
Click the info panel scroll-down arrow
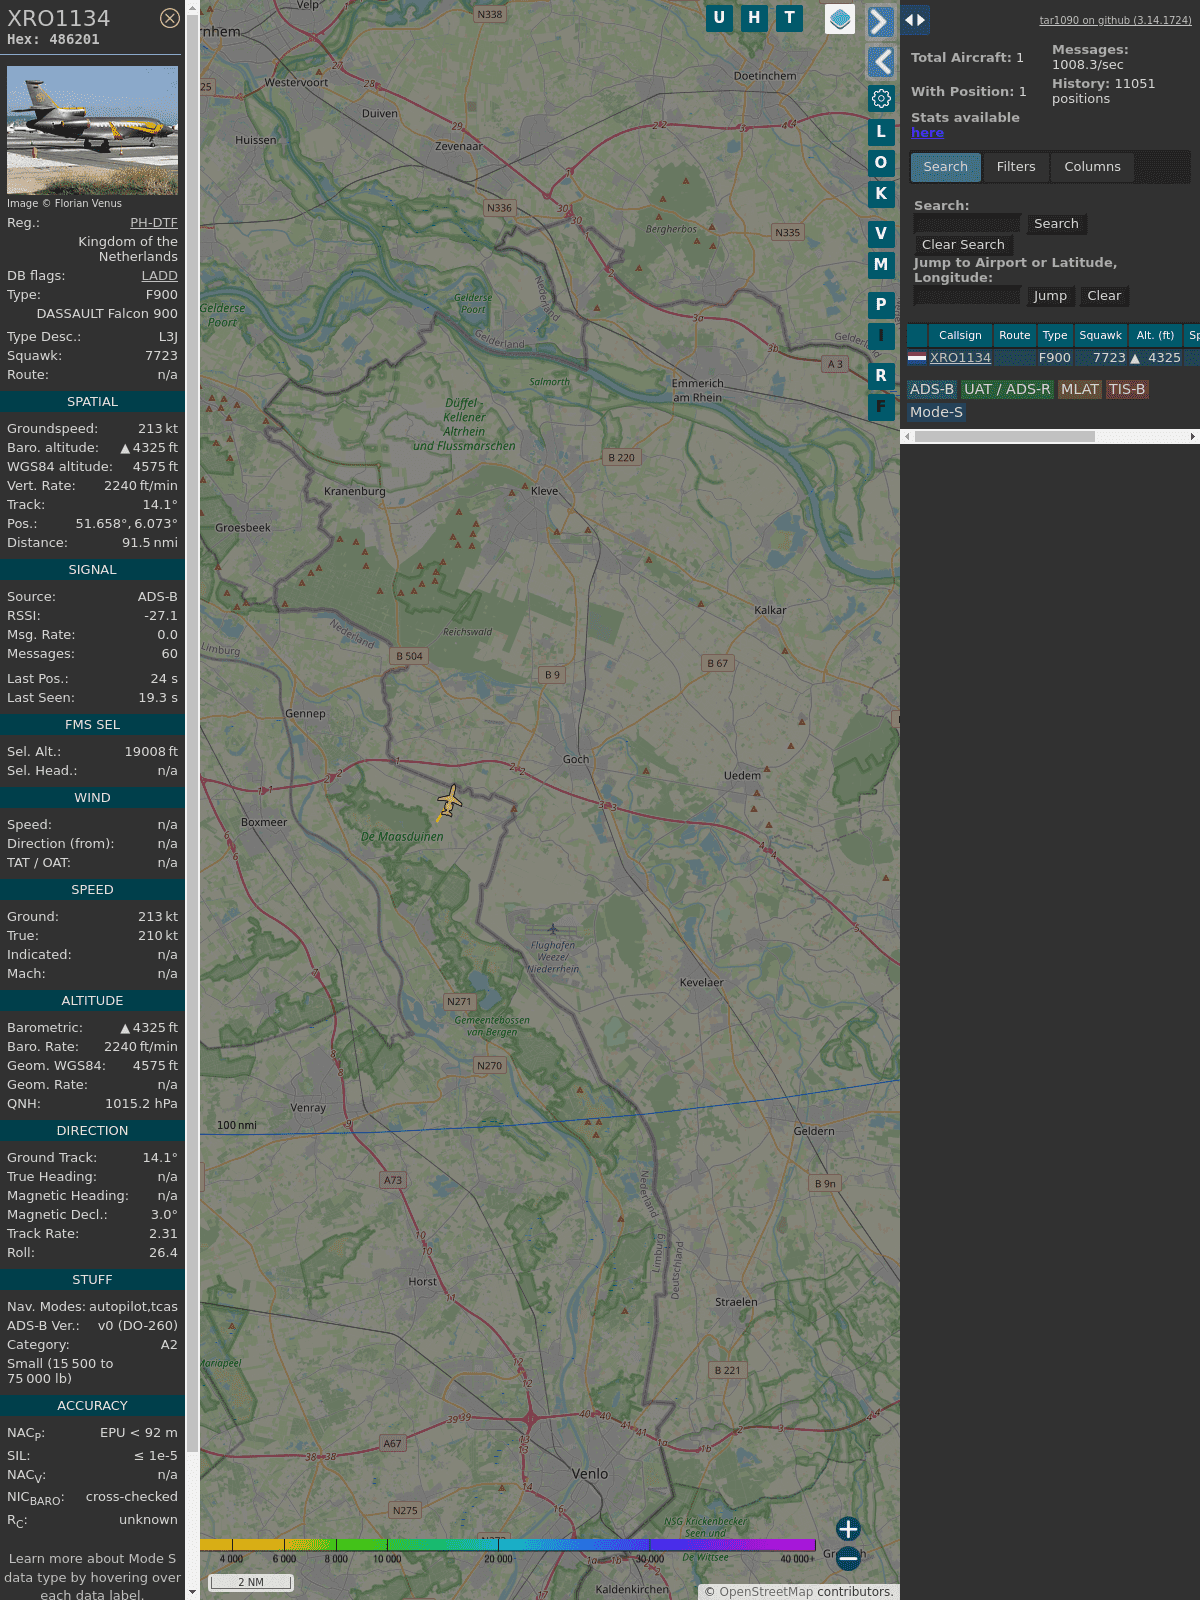[x=192, y=1592]
